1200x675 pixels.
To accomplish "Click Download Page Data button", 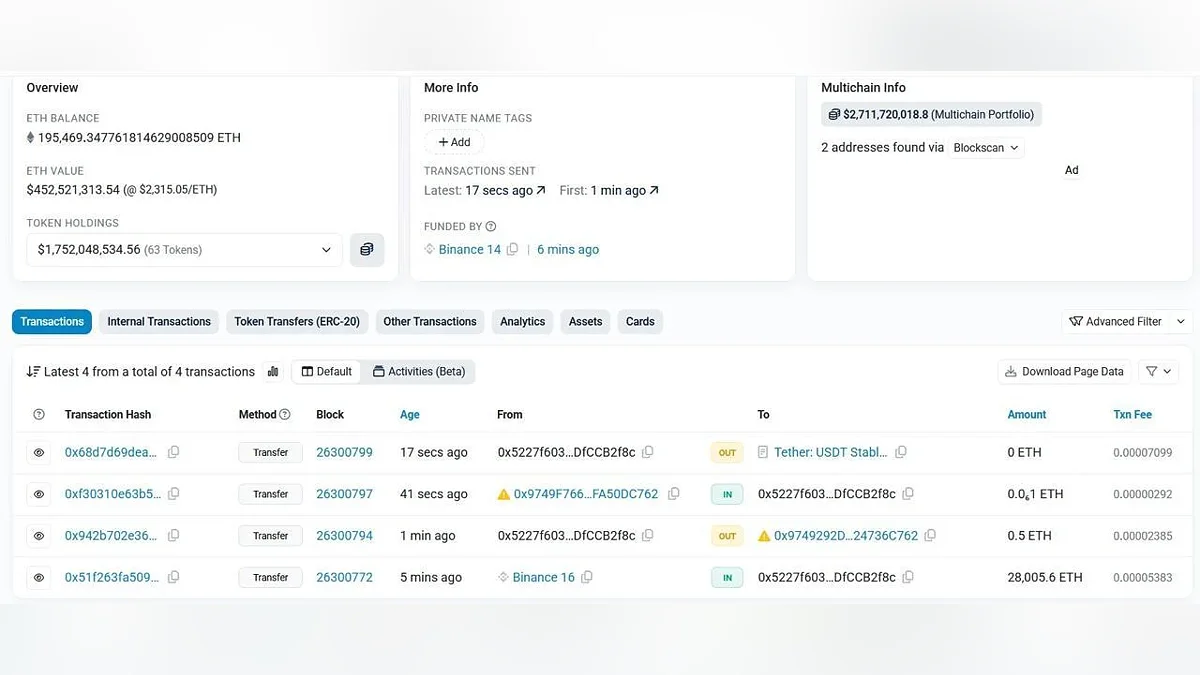I will point(1064,372).
